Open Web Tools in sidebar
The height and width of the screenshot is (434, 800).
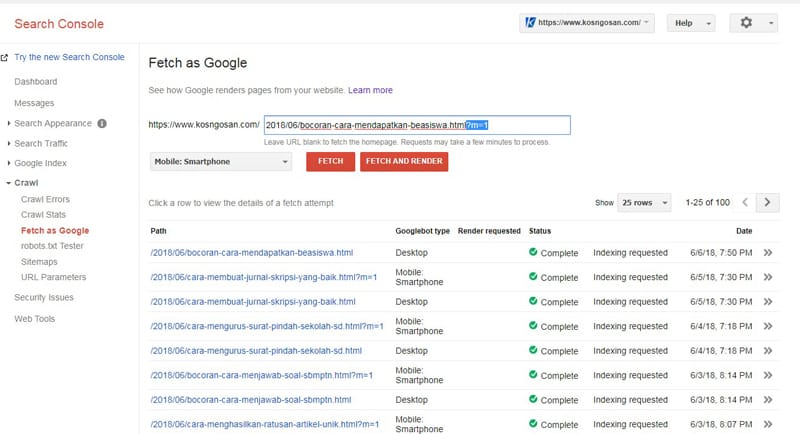pyautogui.click(x=34, y=319)
